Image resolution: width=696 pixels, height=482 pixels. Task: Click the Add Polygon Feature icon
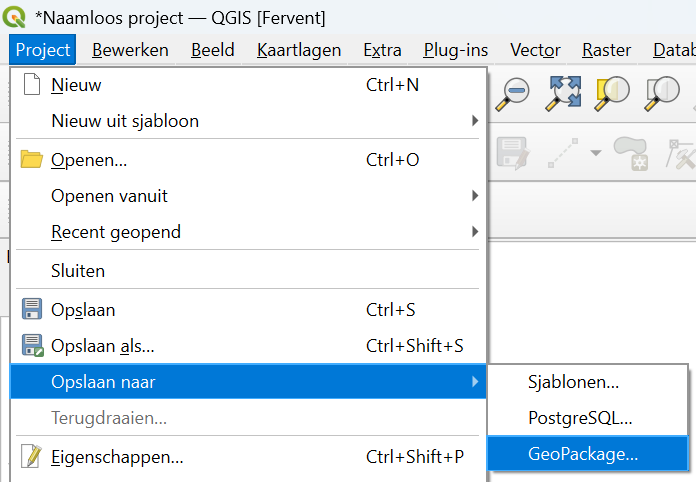point(631,153)
